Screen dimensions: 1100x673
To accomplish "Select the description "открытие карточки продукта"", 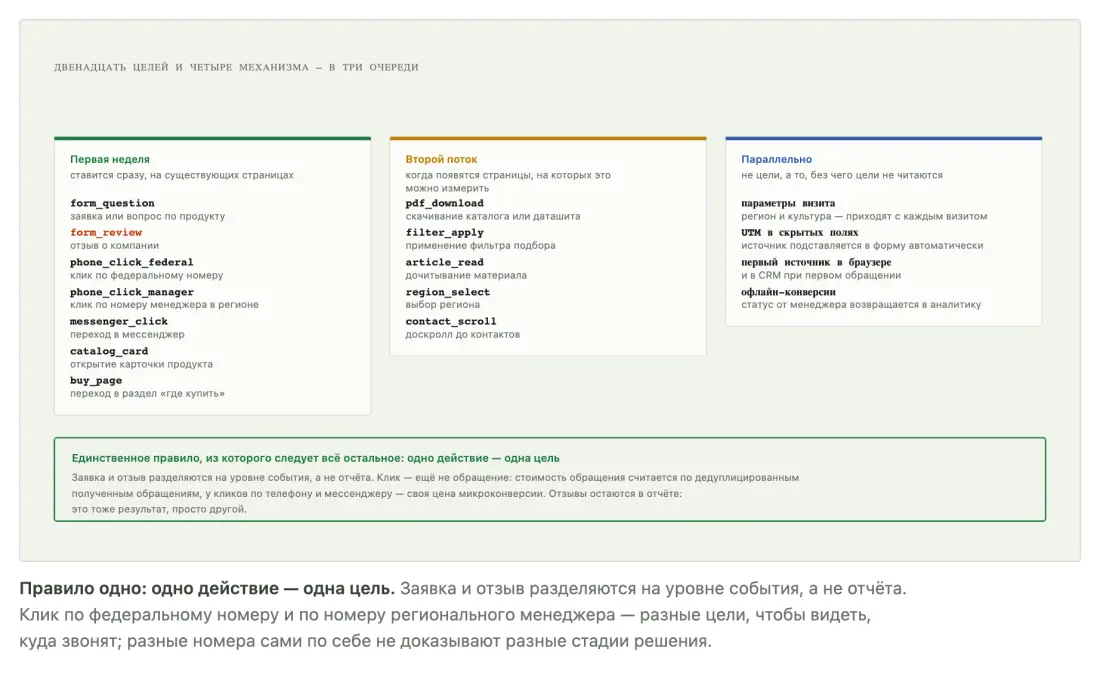I will [x=141, y=364].
